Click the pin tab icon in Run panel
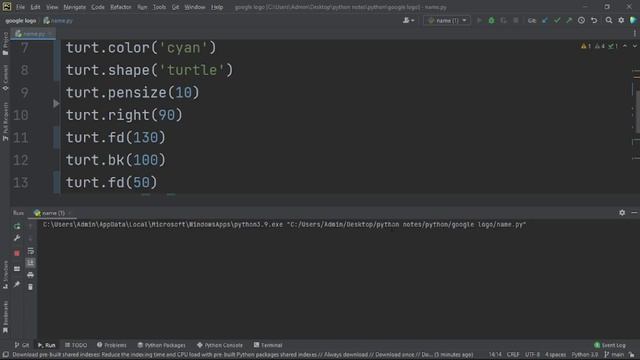This screenshot has width=640, height=360. coord(17,284)
